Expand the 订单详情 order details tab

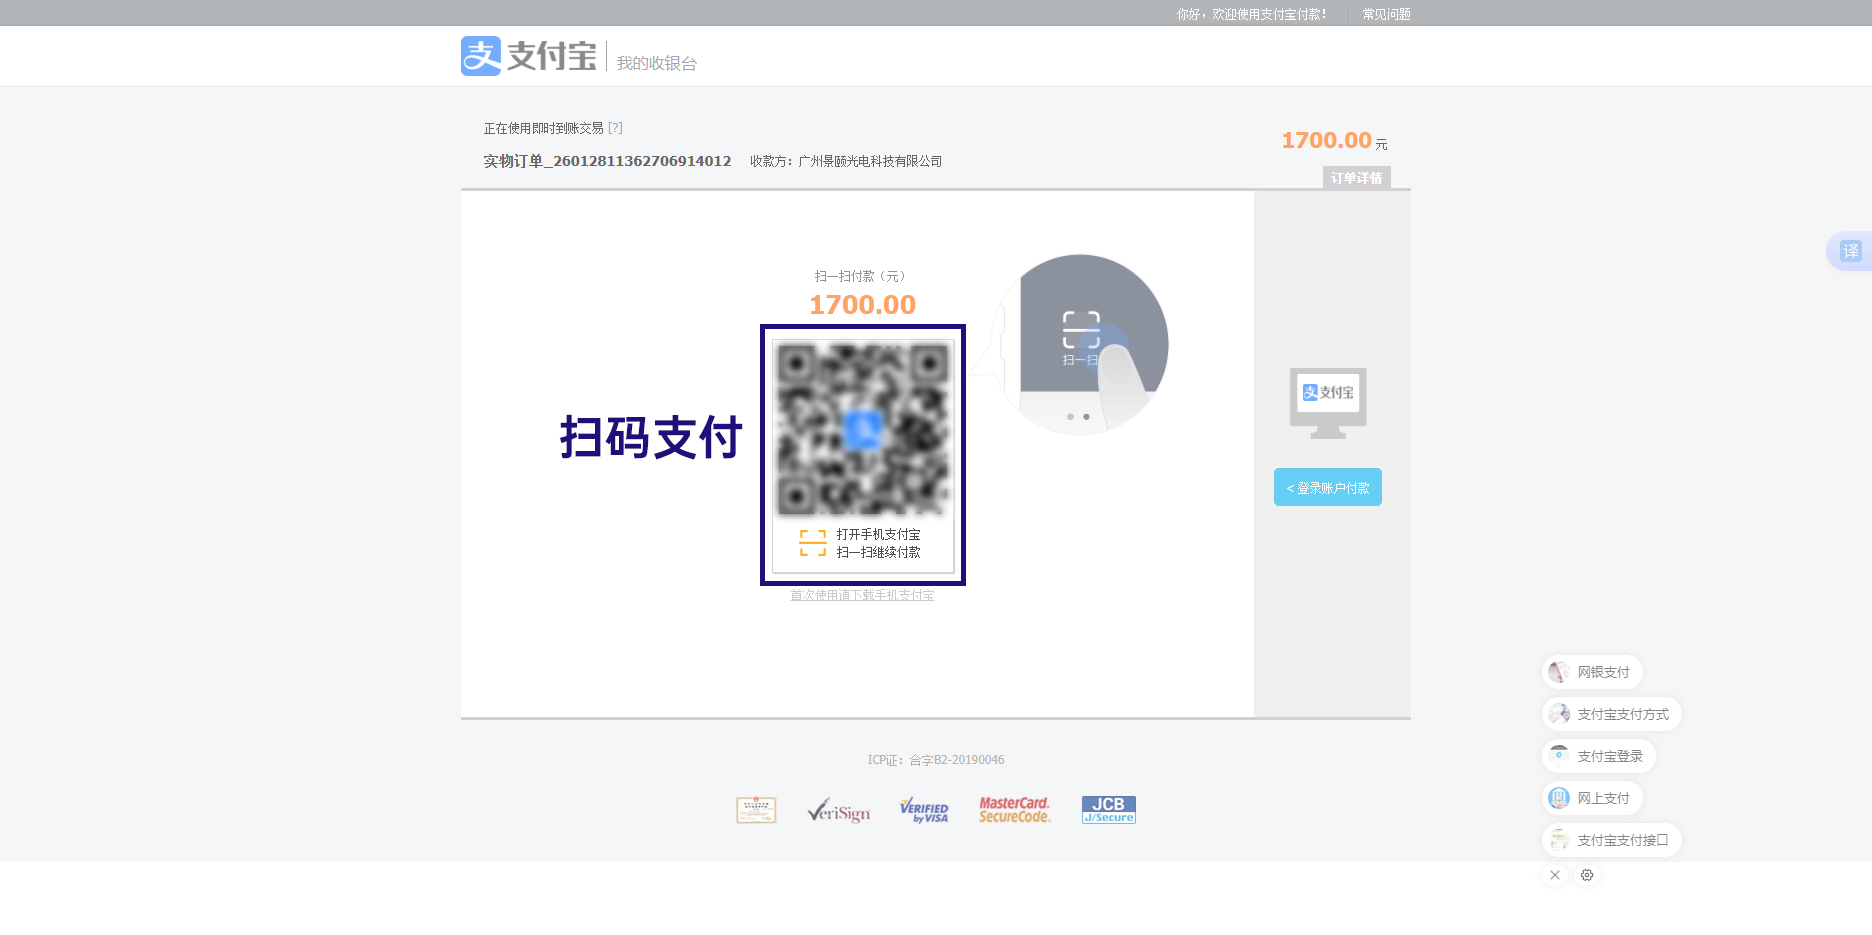(x=1356, y=178)
